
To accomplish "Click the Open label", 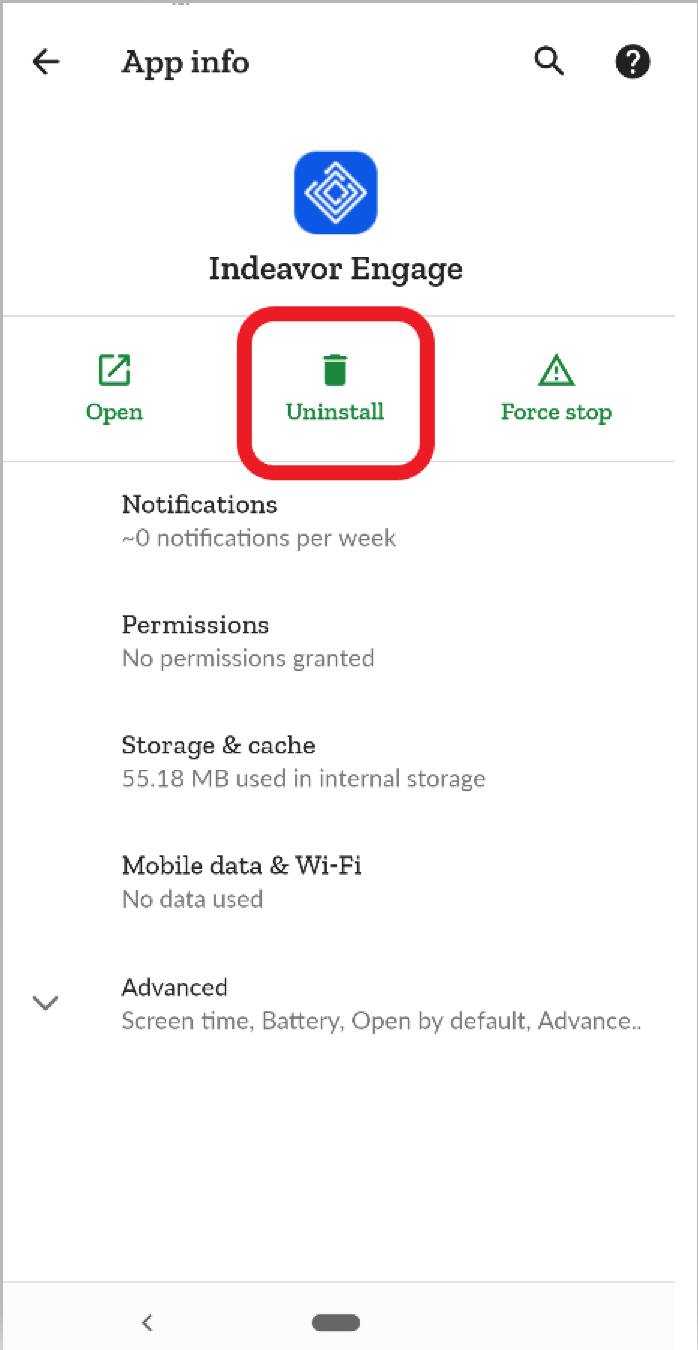I will tap(114, 413).
